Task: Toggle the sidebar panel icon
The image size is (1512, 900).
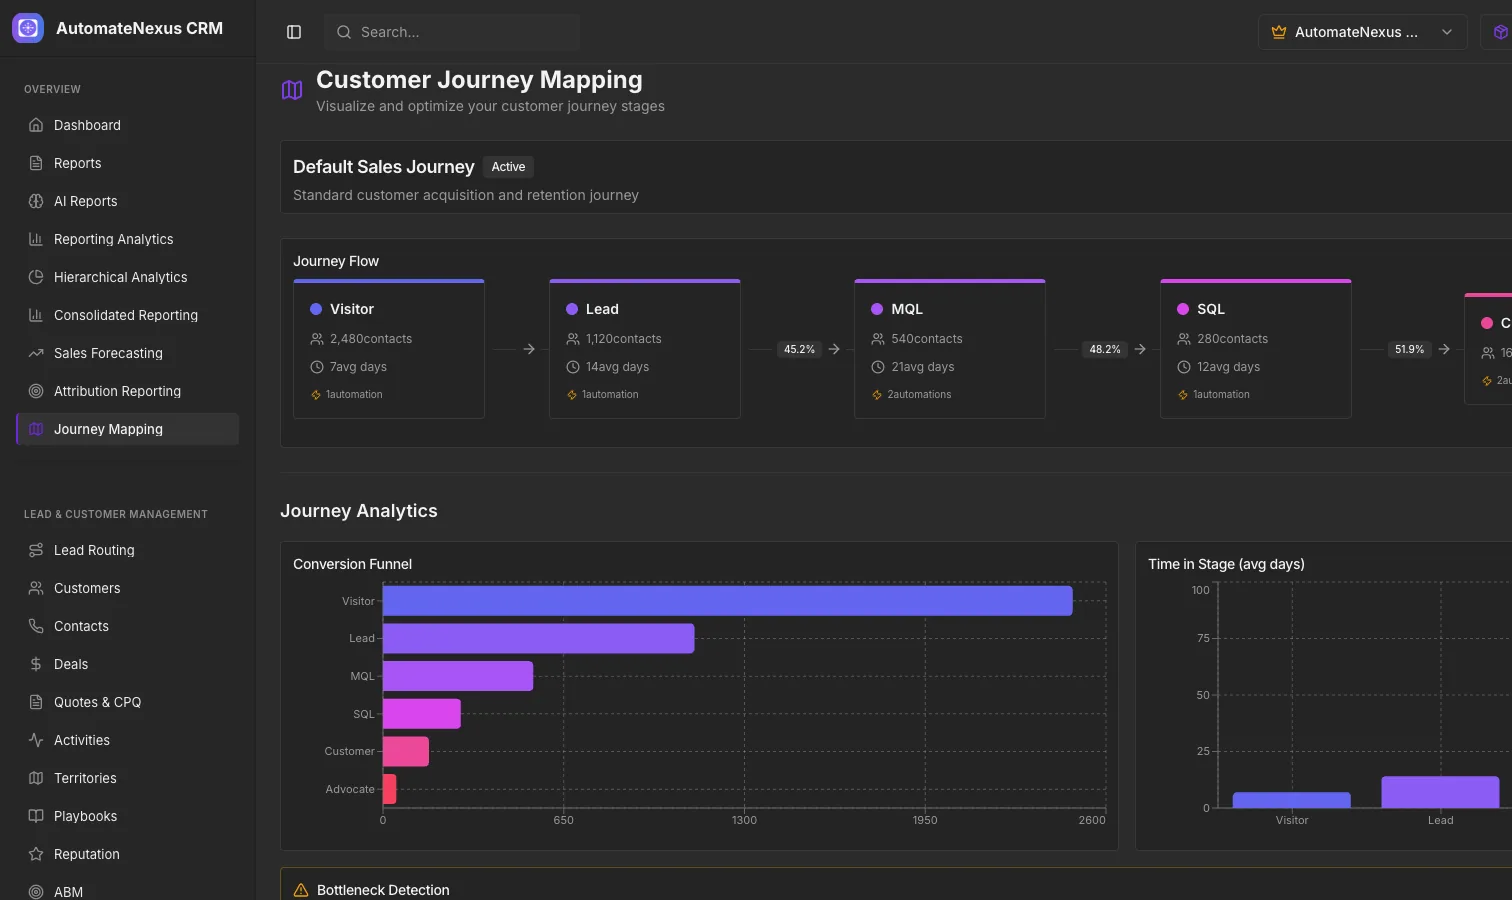Action: (x=294, y=32)
